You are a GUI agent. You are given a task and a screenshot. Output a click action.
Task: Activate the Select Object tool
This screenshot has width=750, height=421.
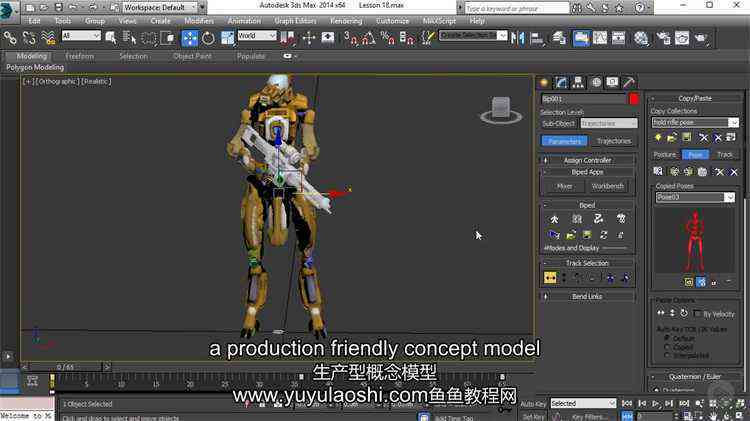click(111, 37)
